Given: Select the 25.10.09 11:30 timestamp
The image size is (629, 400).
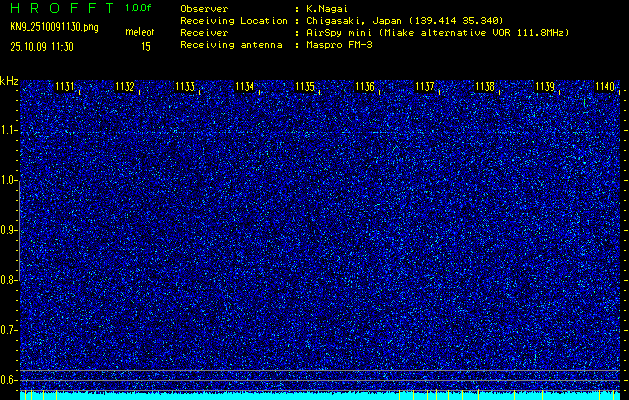Looking at the screenshot, I should [x=40, y=46].
